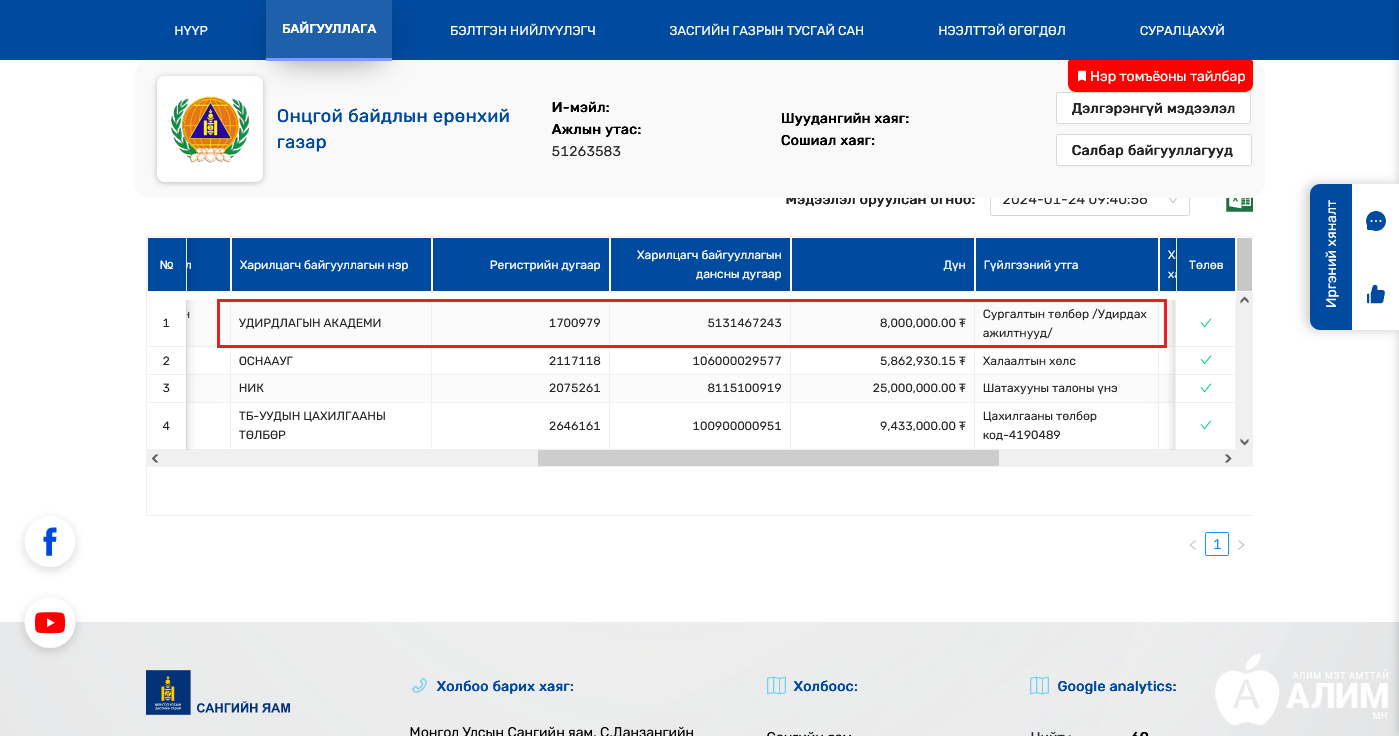Click registration number 2646161
Screen dimensions: 1399x736
(574, 425)
